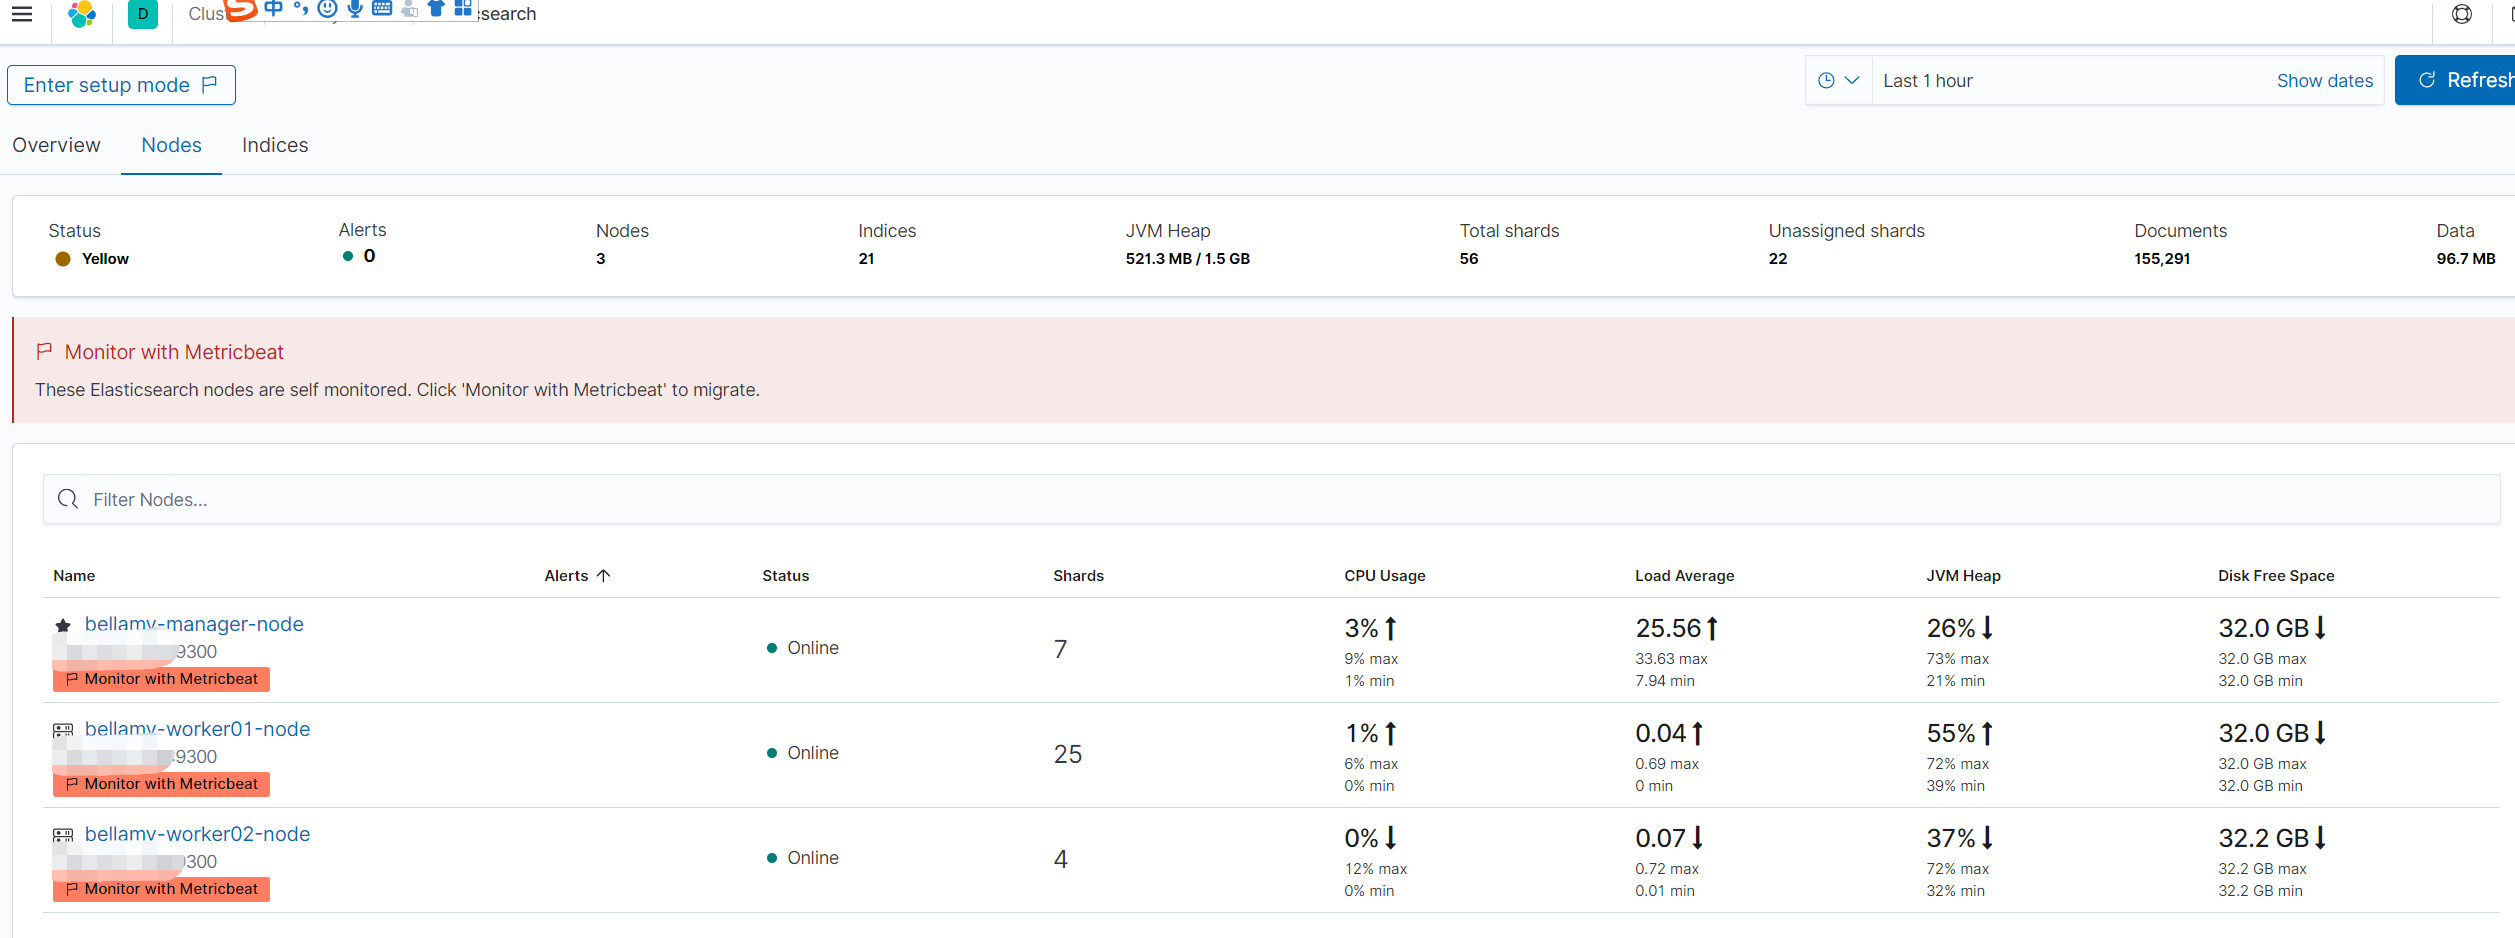The height and width of the screenshot is (938, 2515).
Task: Click master star icon of manager node
Action: (63, 625)
